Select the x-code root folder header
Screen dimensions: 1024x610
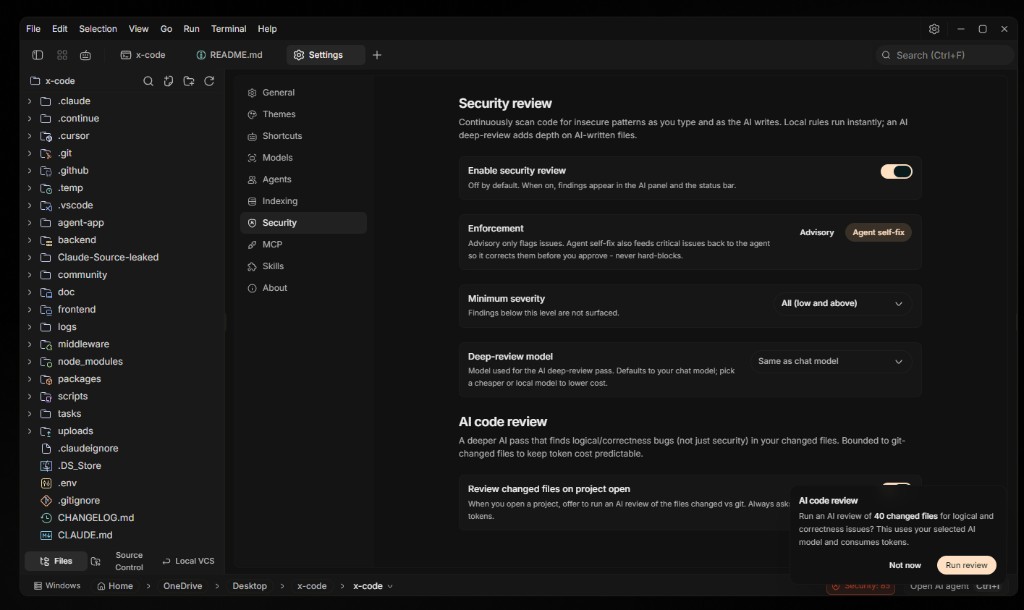[x=53, y=81]
